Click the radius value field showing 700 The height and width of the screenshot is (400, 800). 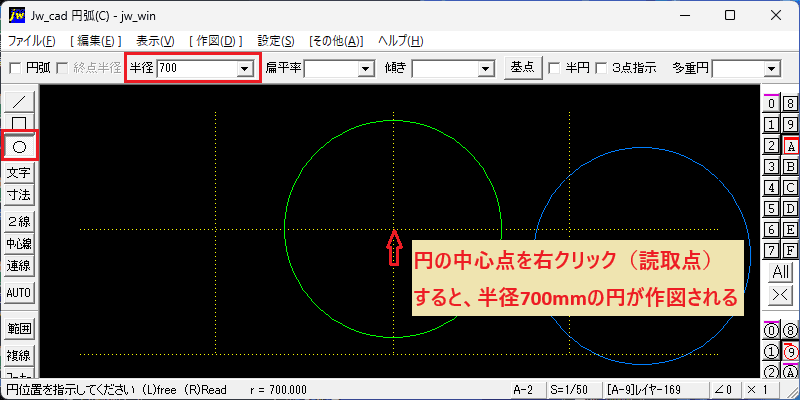[197, 68]
